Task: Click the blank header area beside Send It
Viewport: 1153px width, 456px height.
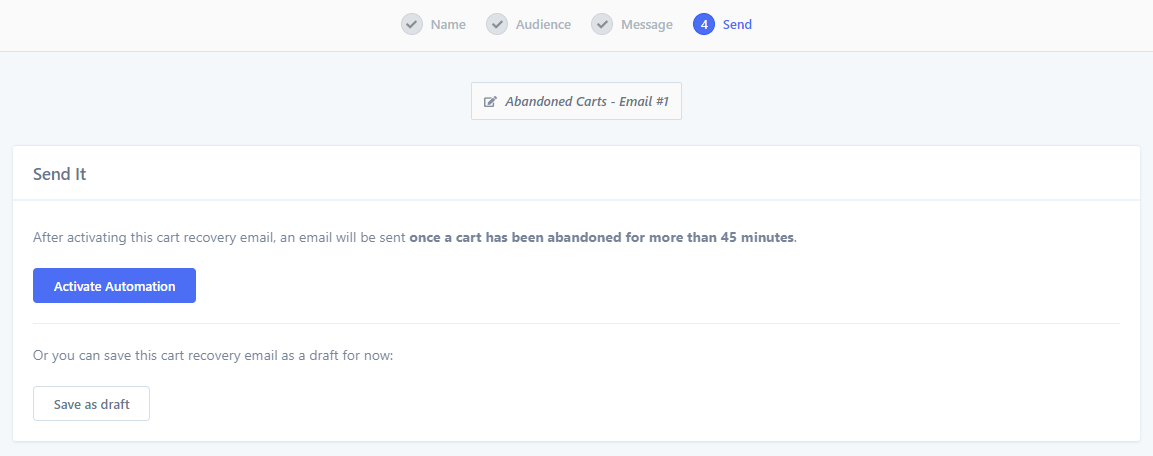Action: coord(610,174)
